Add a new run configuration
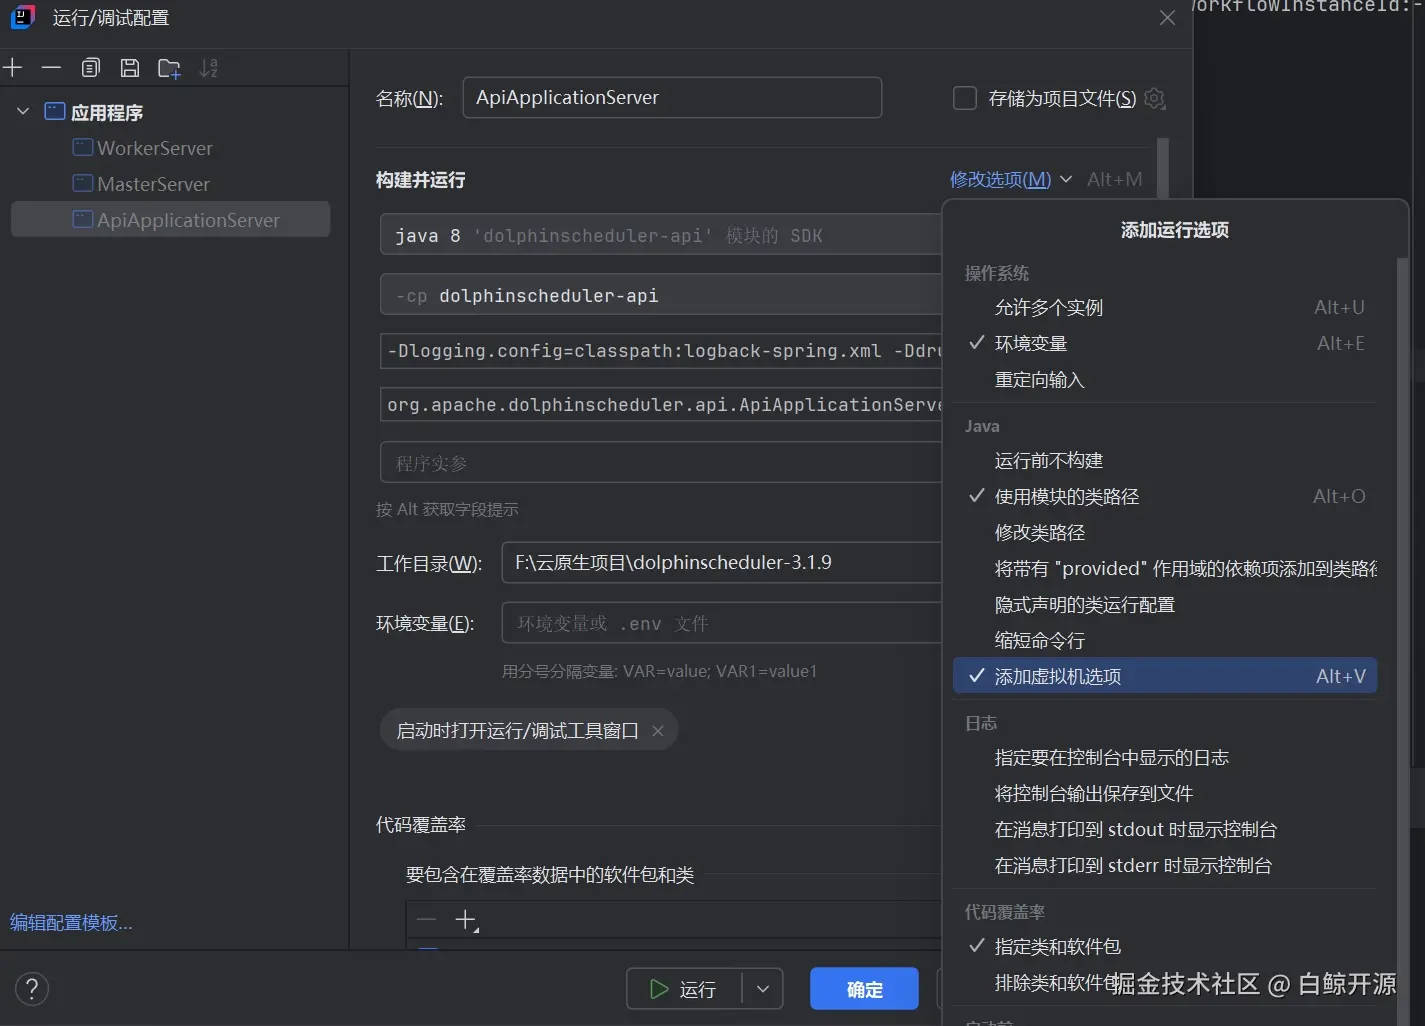 click(x=13, y=68)
